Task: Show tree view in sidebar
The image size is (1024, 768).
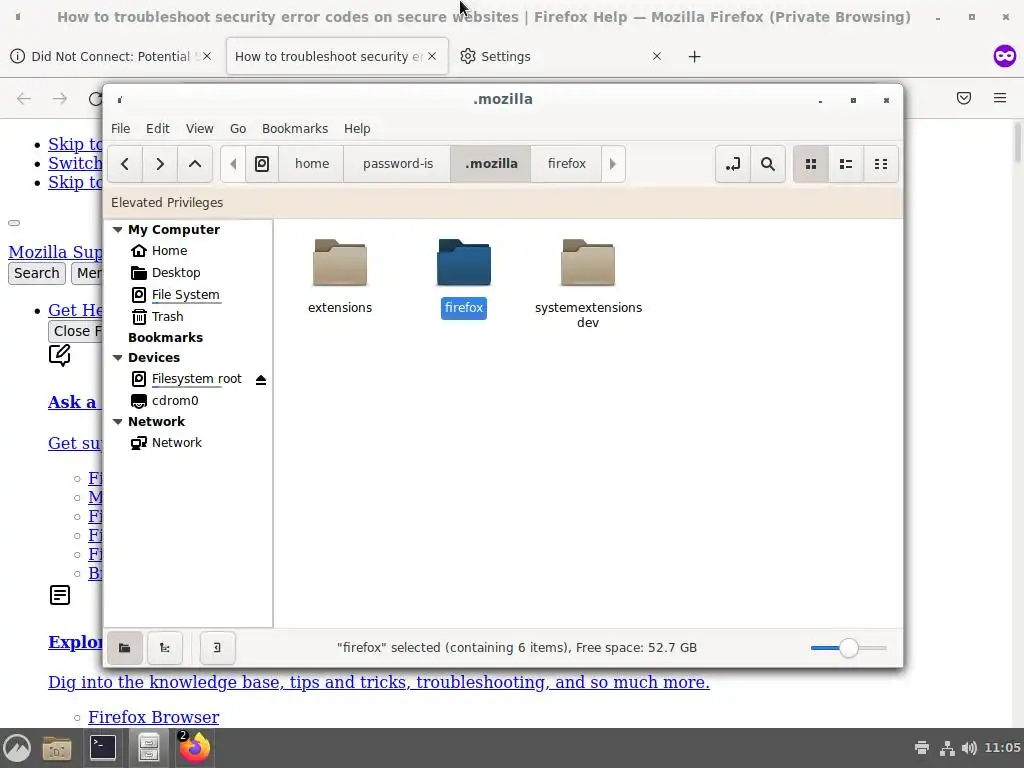Action: pos(165,648)
